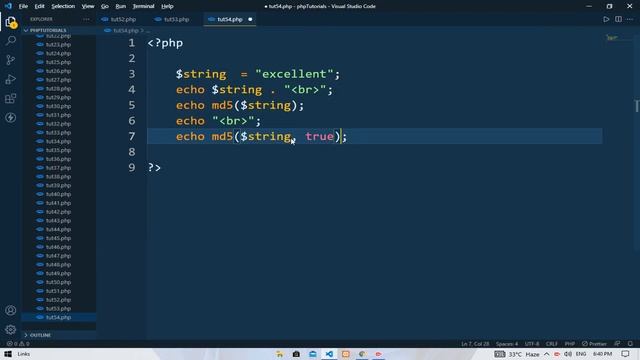Open the volume control in system tray
This screenshot has width=640, height=360.
[x=568, y=354]
